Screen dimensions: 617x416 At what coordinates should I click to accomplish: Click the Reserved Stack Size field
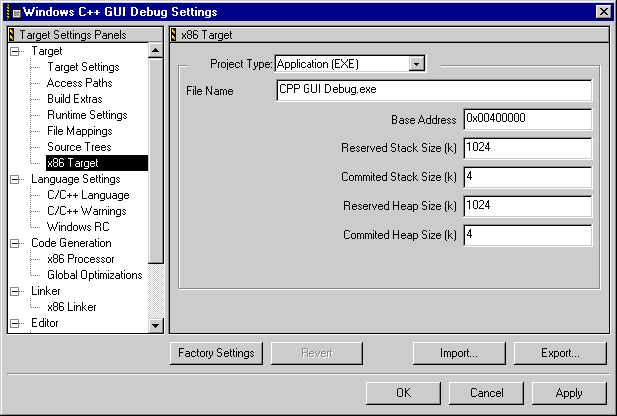tap(527, 148)
